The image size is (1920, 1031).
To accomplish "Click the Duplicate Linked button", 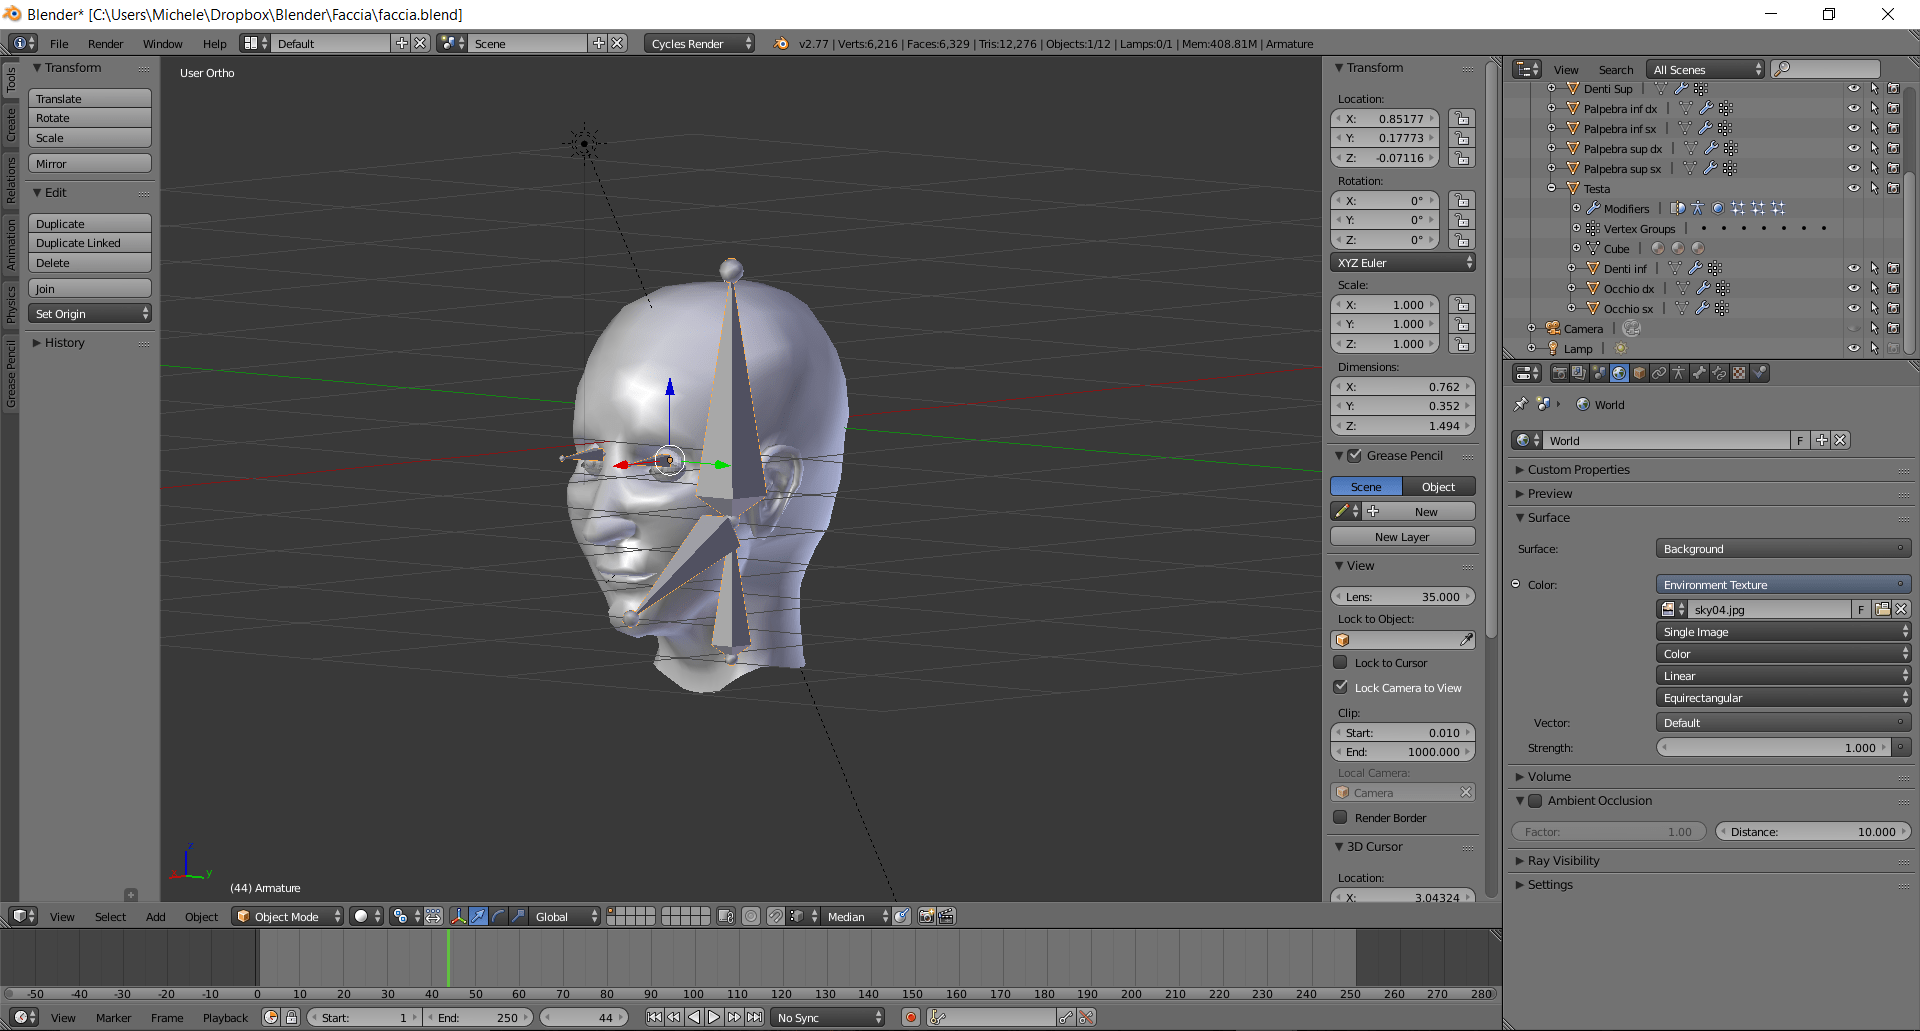I will (90, 242).
